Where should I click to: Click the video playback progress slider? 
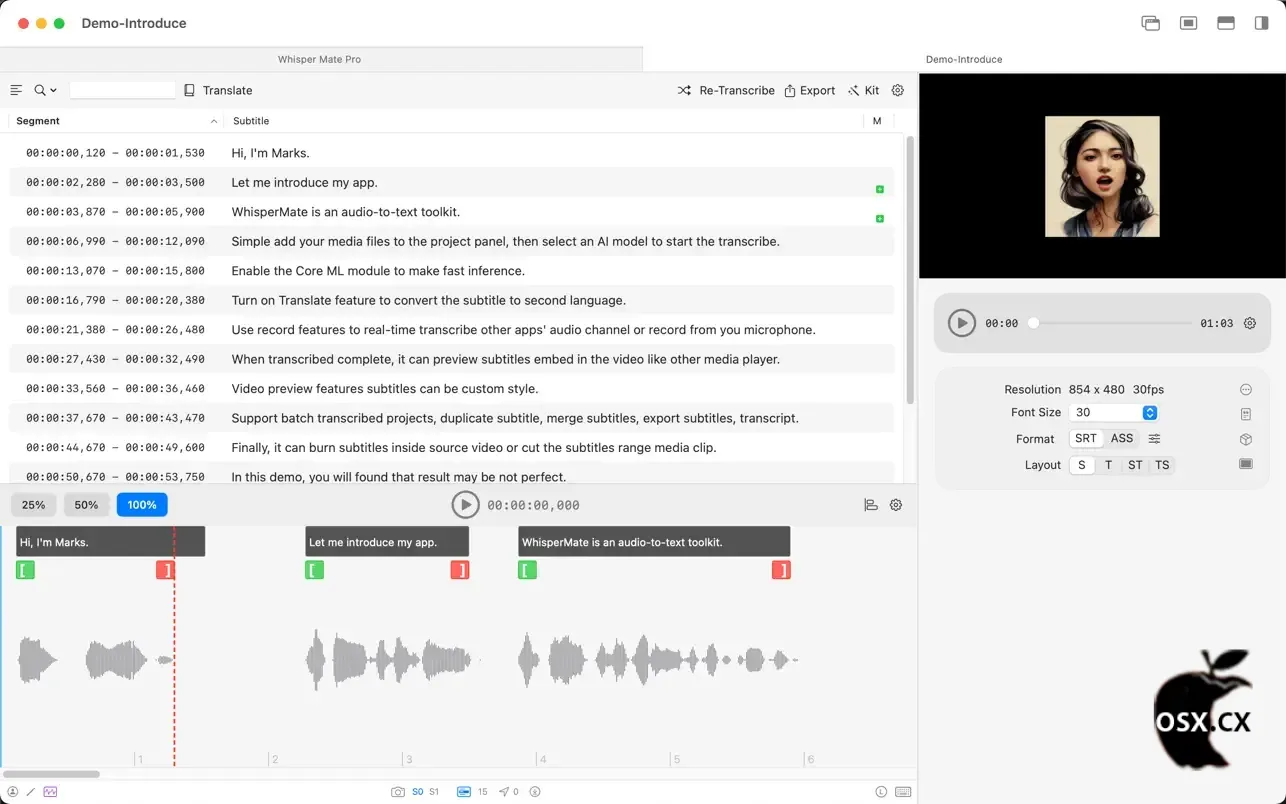[x=1111, y=323]
